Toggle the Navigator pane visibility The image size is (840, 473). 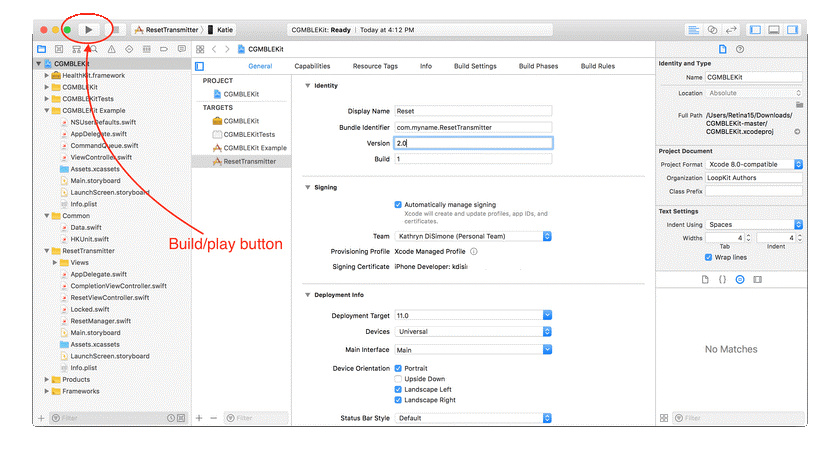coord(755,30)
